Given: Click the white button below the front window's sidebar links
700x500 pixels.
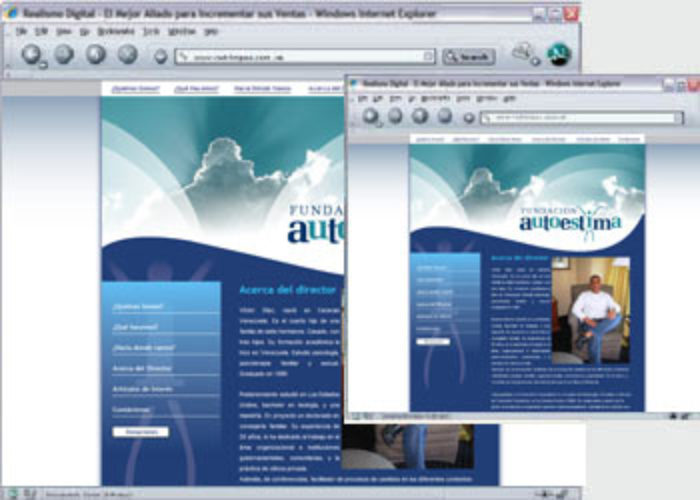Looking at the screenshot, I should (433, 342).
